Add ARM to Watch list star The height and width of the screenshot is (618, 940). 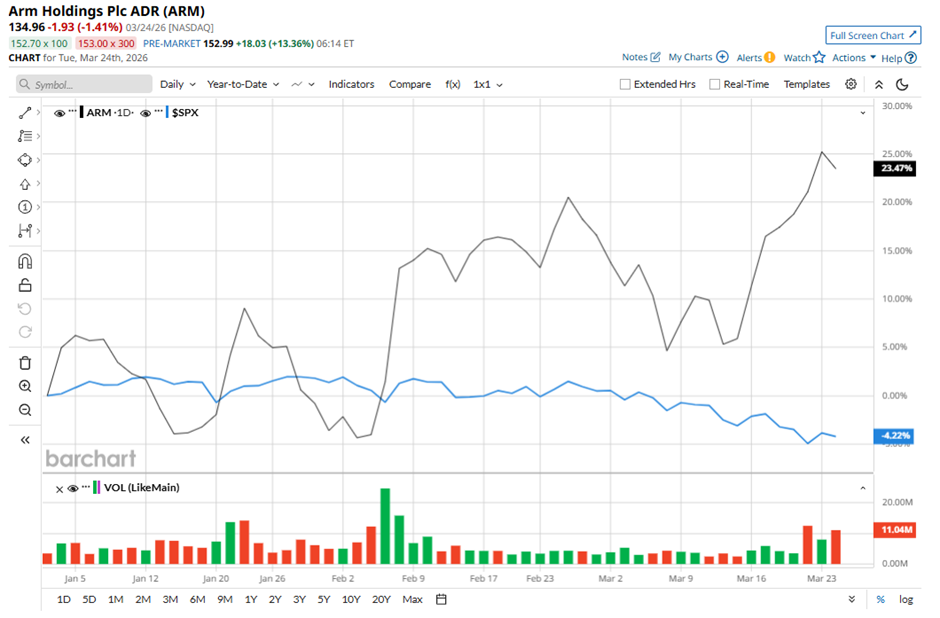pyautogui.click(x=820, y=58)
